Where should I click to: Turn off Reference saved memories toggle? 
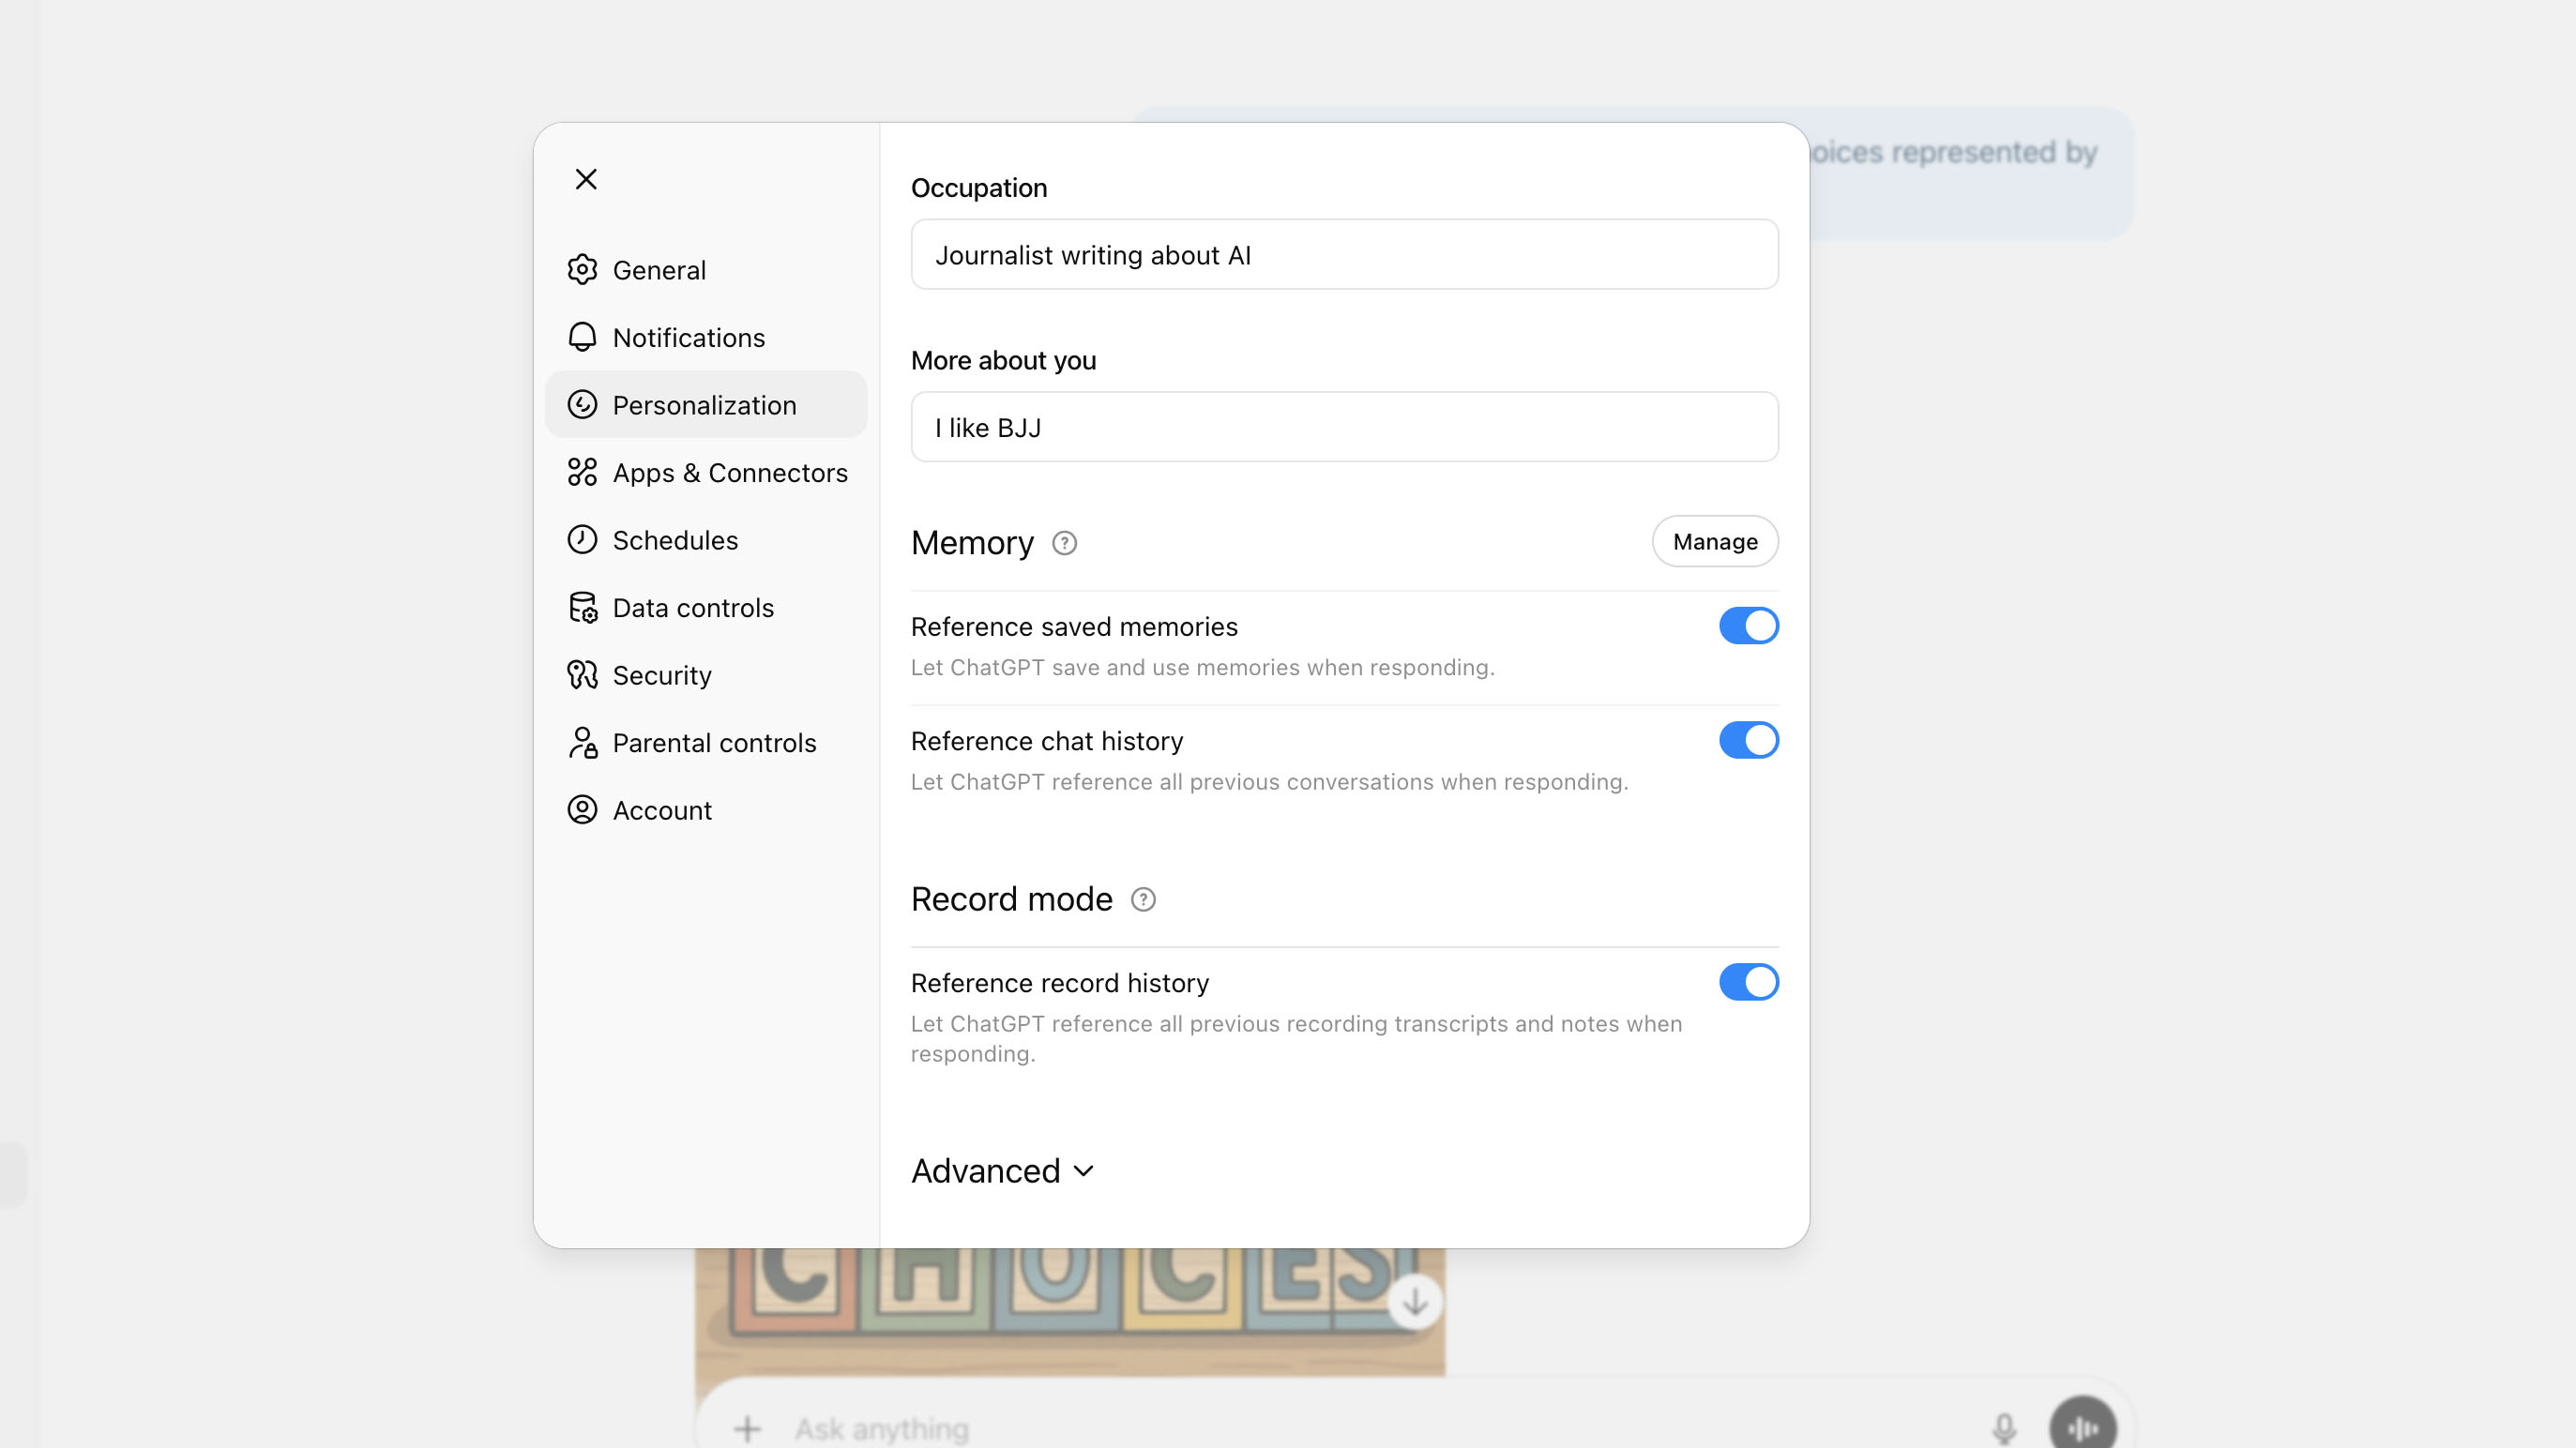[1748, 626]
